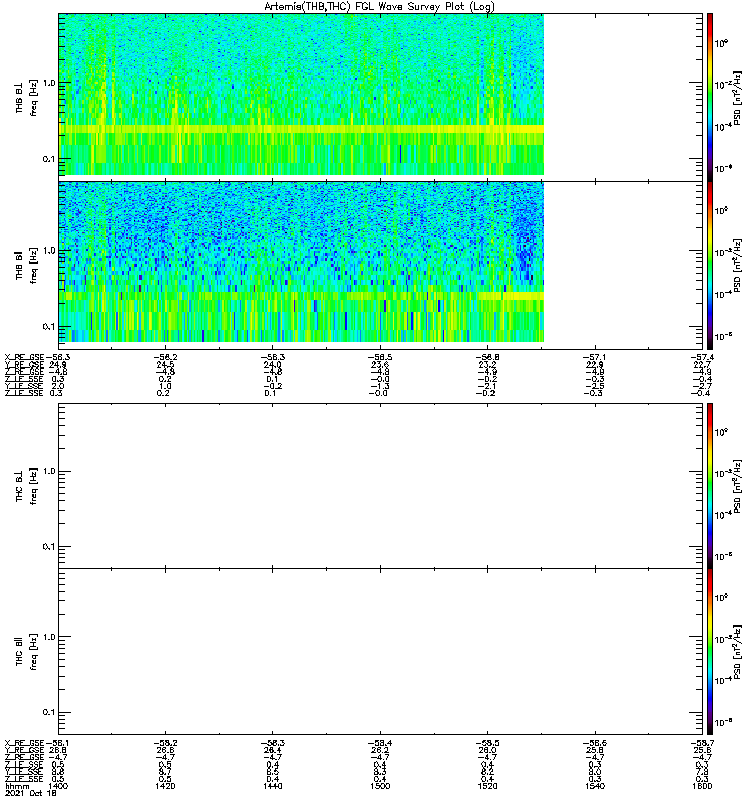Click the plot title 'Artemis(THB,THC) FGL Wave Survey Plot (Log)'
750x800 pixels.
(379, 7)
